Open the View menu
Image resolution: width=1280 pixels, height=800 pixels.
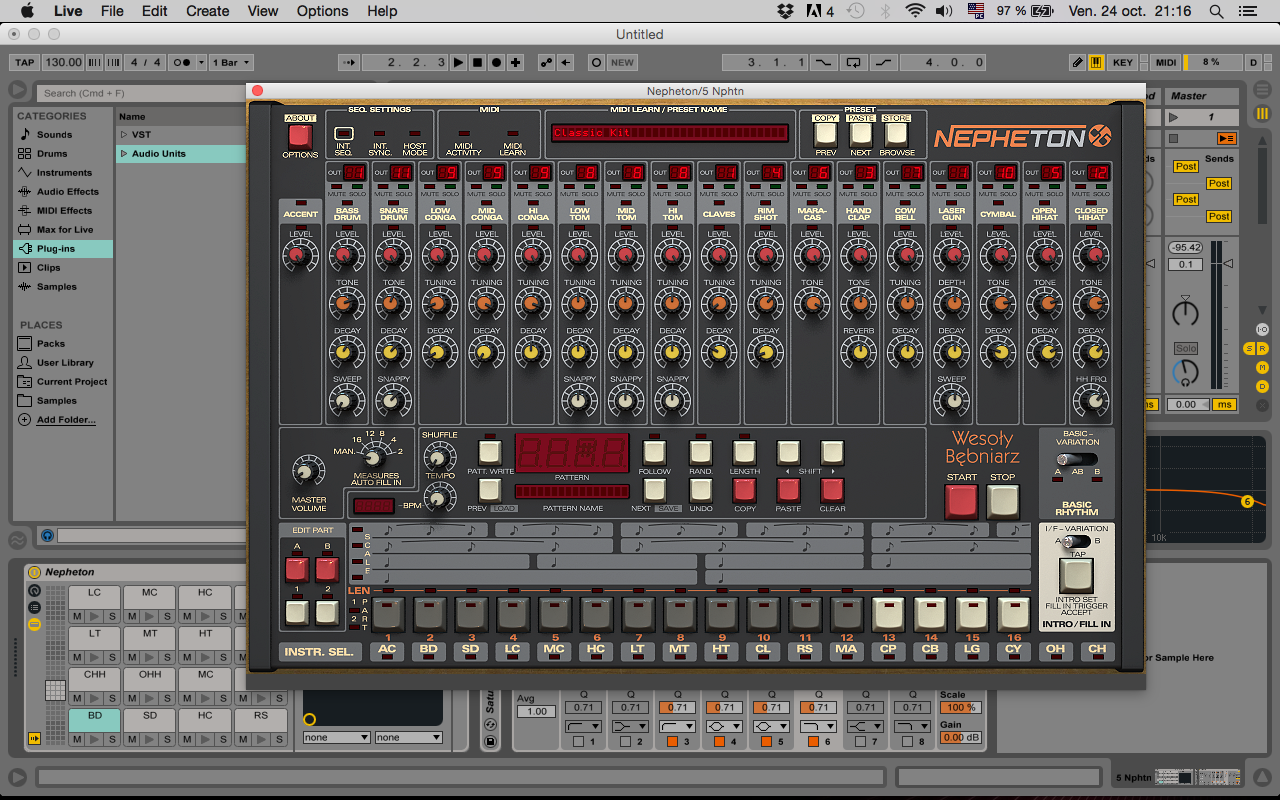pos(263,11)
